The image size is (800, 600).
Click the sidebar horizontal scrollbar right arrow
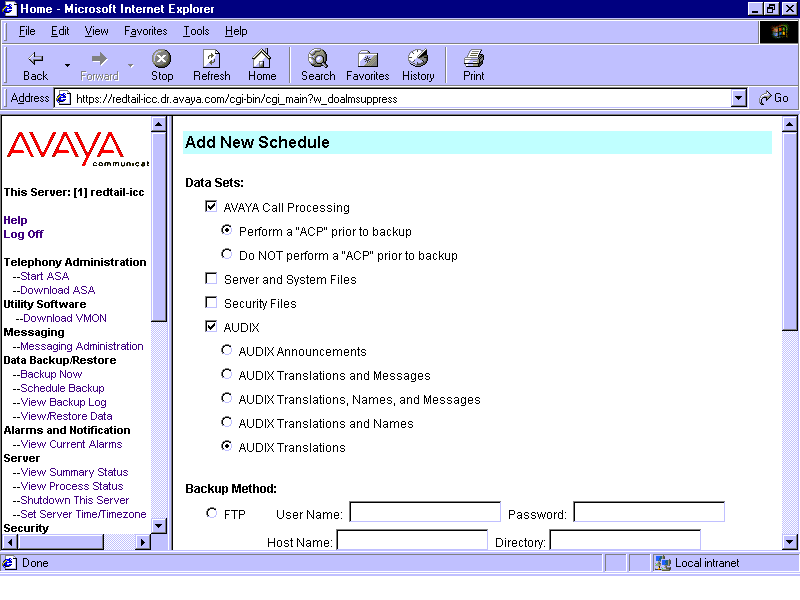[x=143, y=542]
